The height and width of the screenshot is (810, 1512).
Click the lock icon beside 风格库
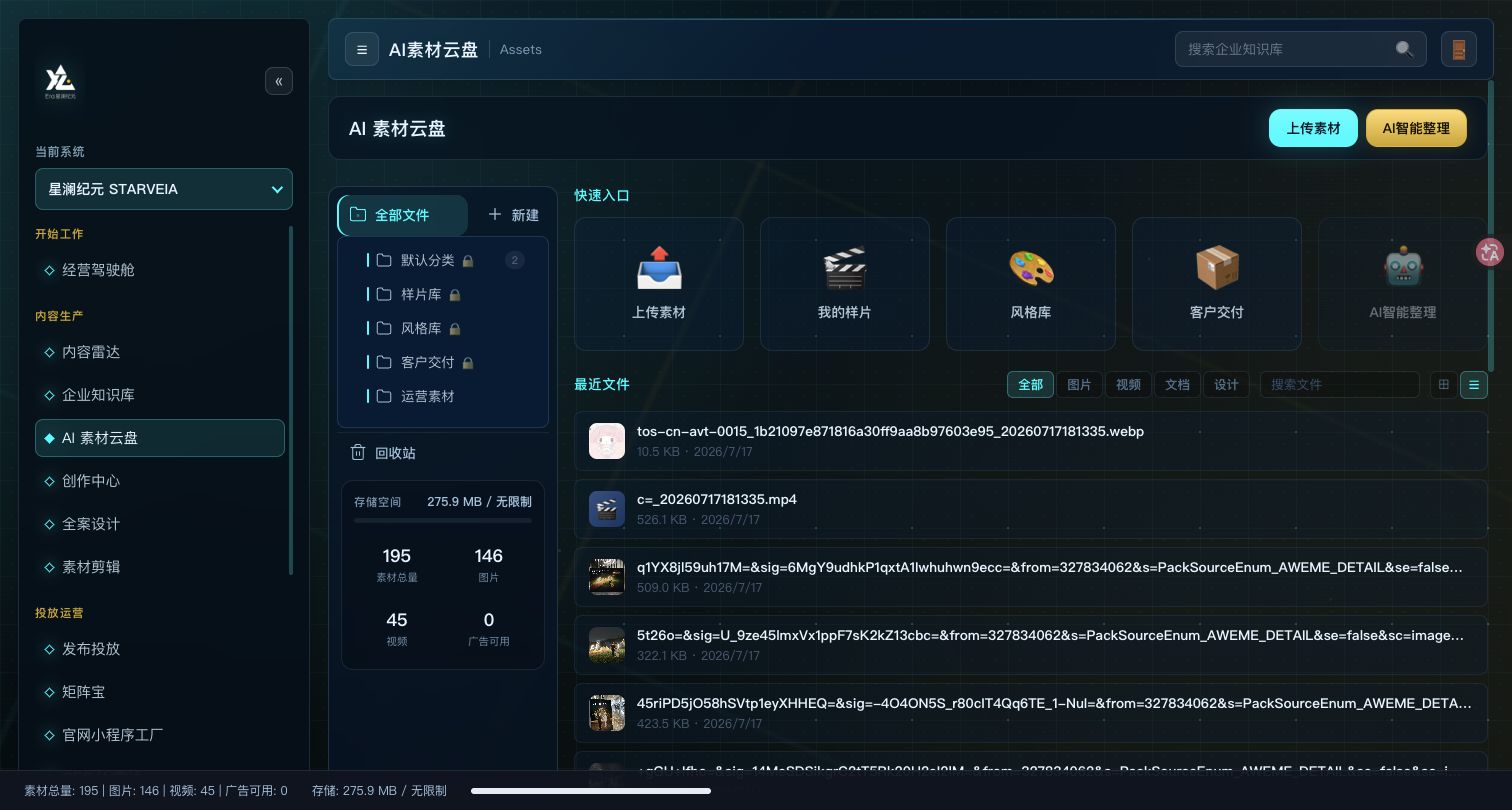(455, 329)
